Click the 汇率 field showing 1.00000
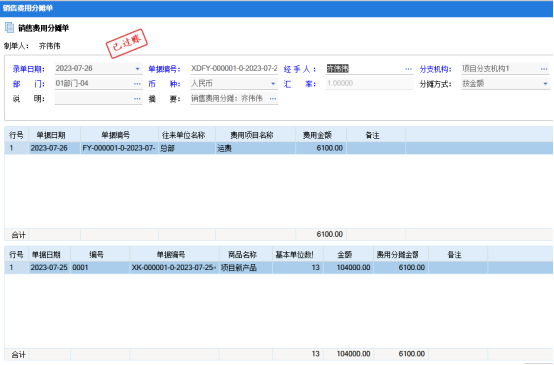554x365 pixels. [x=370, y=84]
